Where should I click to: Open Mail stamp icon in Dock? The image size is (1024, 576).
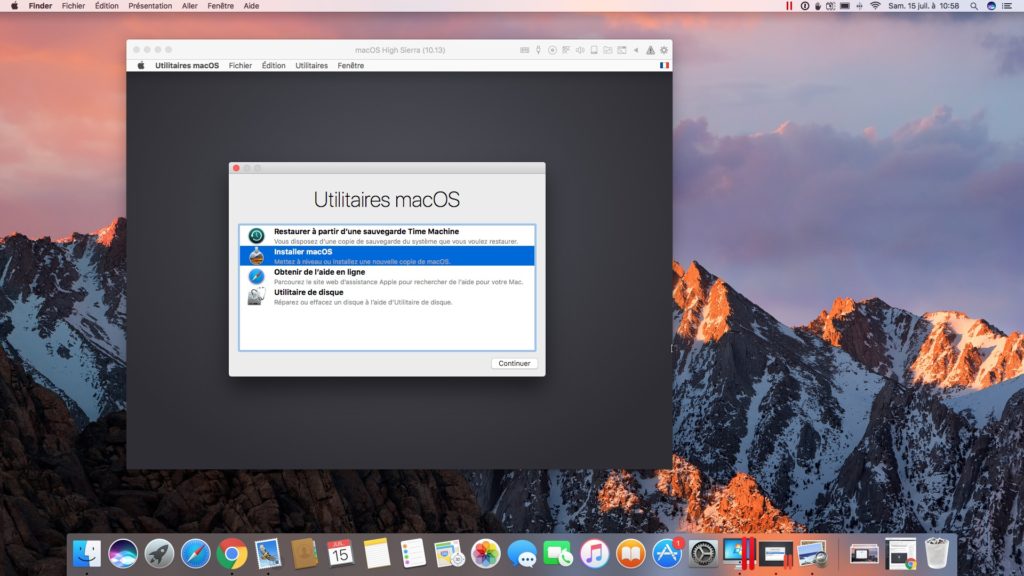pos(268,554)
